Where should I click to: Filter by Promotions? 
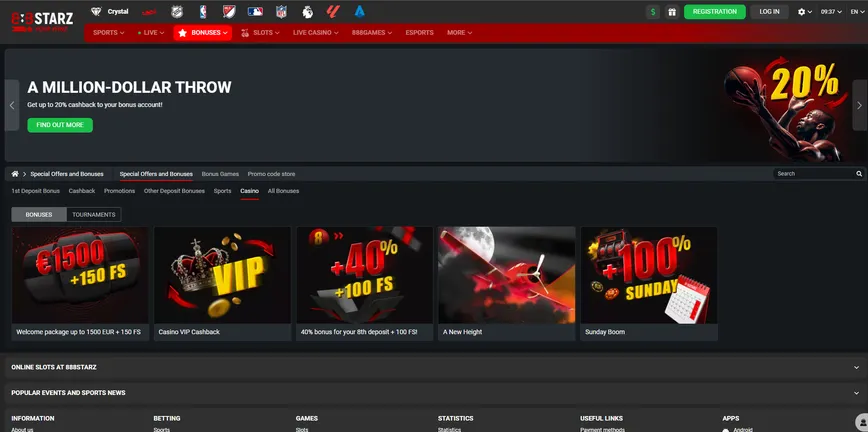point(120,191)
